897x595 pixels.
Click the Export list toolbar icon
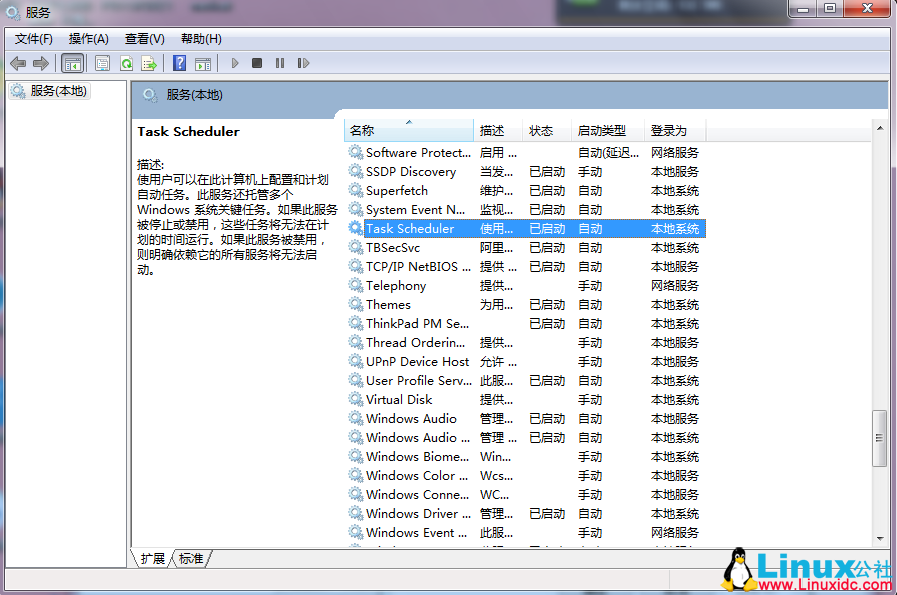pyautogui.click(x=149, y=63)
